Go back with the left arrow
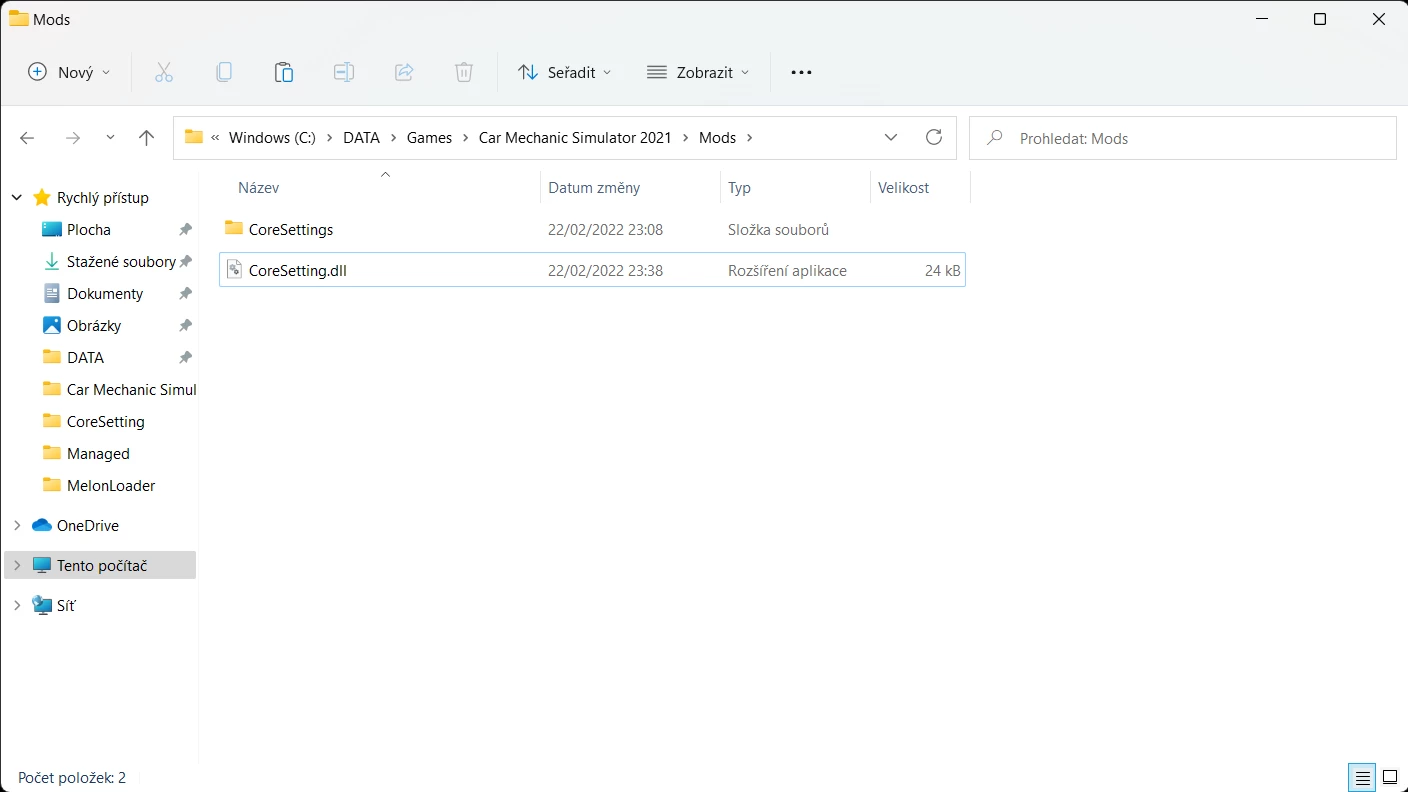Screen dimensions: 1408x792 [28, 138]
